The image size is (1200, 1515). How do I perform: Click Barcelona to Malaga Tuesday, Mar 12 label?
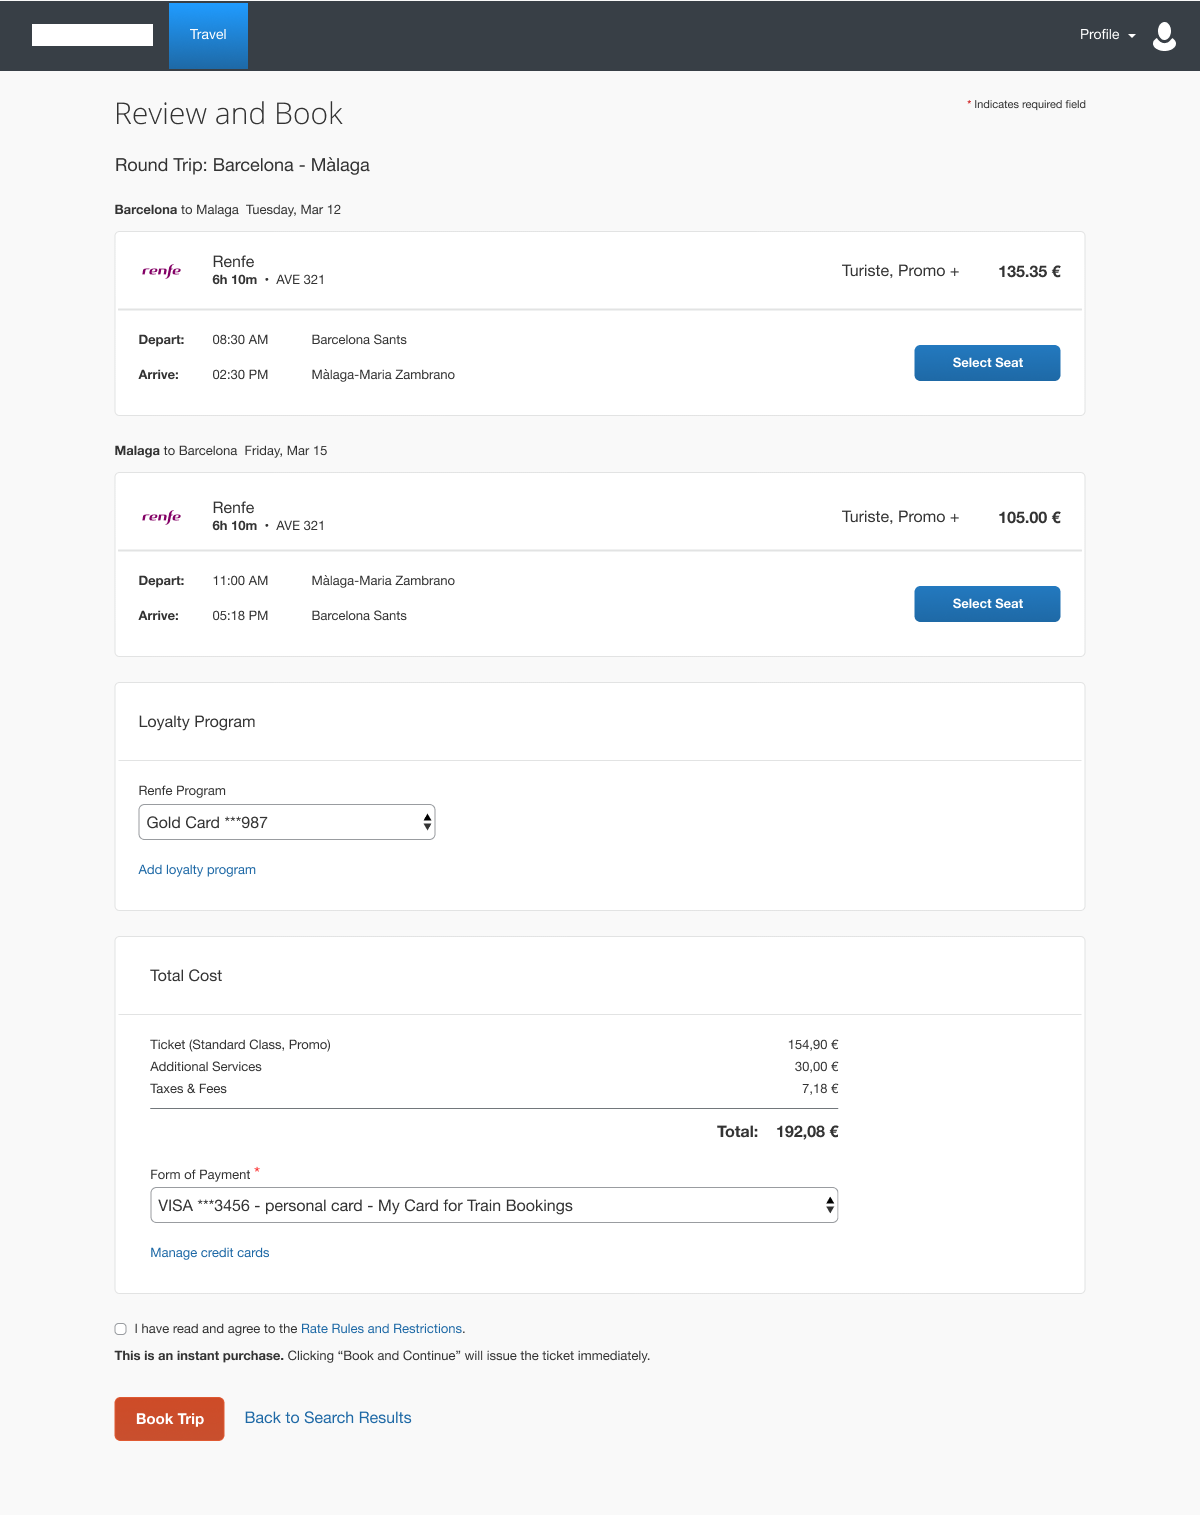[x=228, y=210]
